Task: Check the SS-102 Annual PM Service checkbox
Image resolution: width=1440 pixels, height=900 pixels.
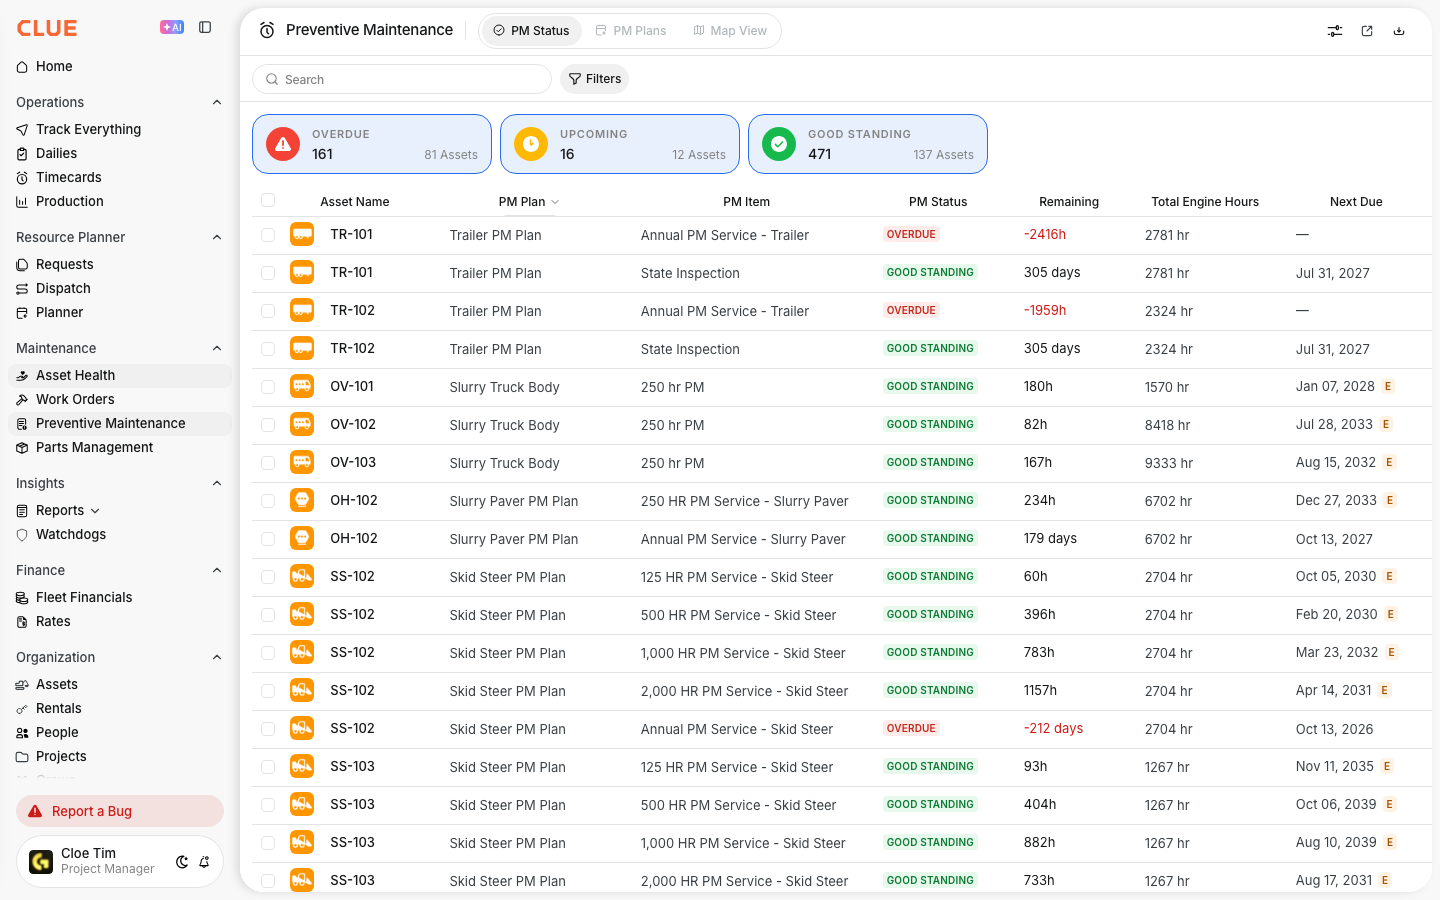Action: point(268,729)
